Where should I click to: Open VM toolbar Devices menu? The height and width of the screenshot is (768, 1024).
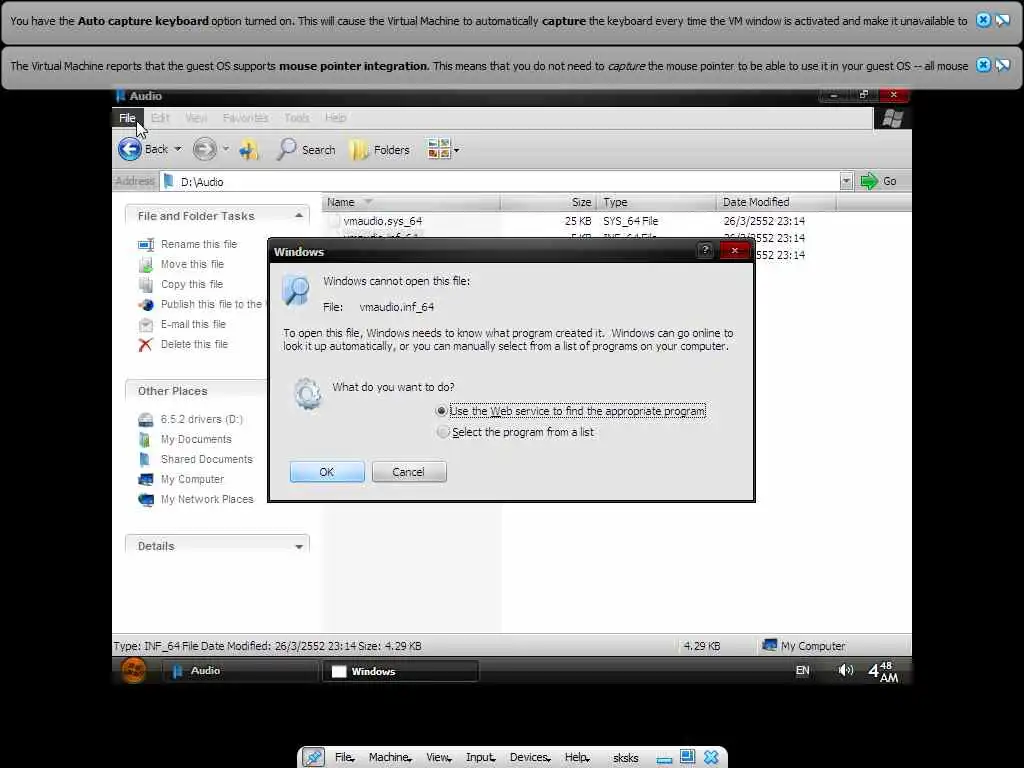pyautogui.click(x=530, y=758)
